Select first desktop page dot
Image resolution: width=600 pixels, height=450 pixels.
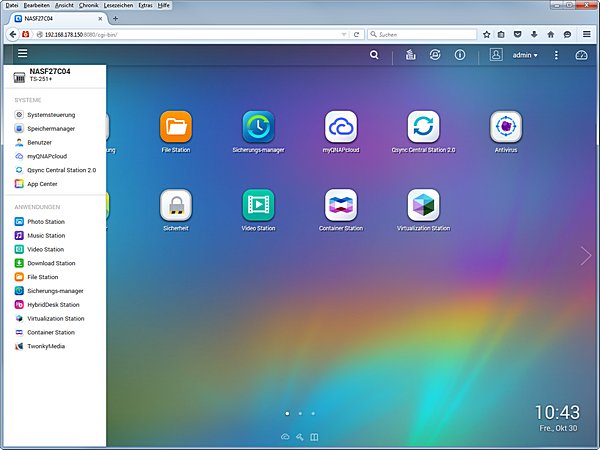point(287,413)
